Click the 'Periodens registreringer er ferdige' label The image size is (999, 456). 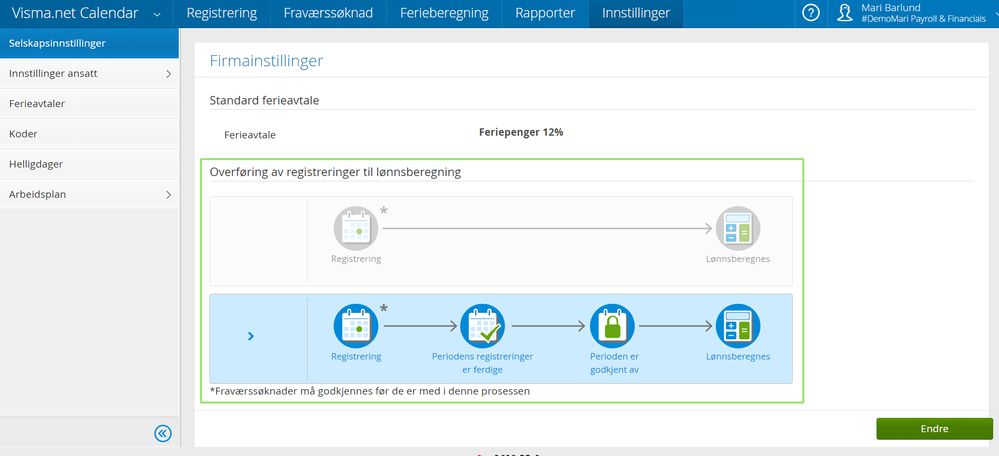(x=482, y=362)
